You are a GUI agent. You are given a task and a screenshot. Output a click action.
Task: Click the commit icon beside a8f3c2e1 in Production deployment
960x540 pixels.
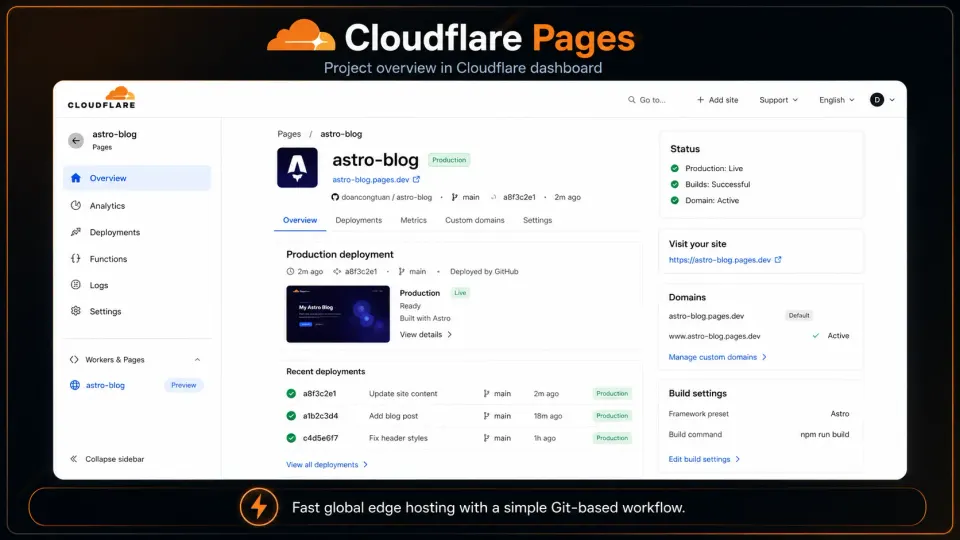337,271
